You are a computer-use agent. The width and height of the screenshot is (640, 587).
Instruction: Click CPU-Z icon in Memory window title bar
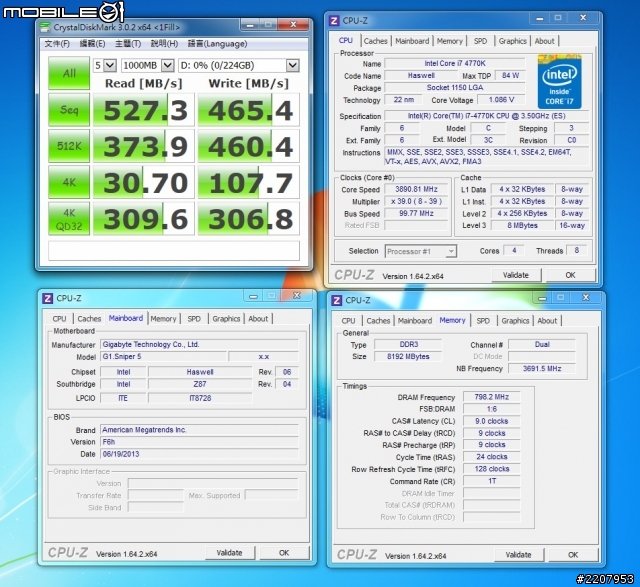(337, 300)
